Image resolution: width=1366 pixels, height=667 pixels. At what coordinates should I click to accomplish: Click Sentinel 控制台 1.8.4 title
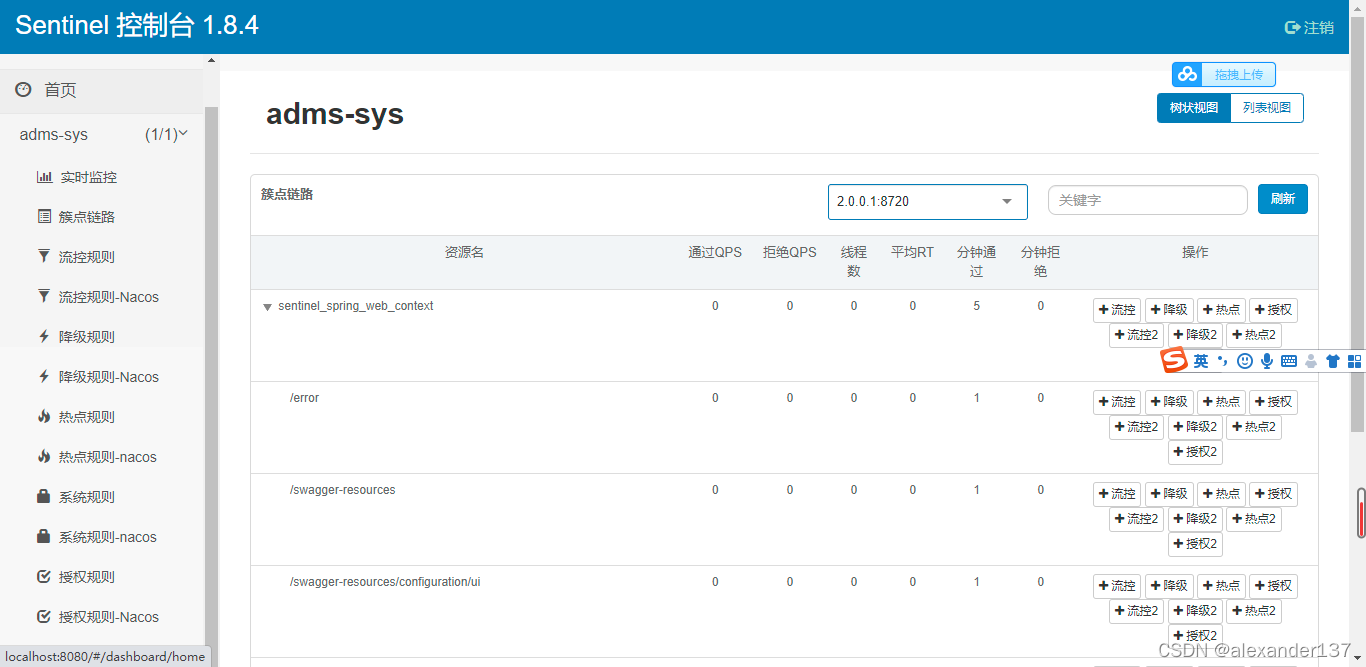pyautogui.click(x=137, y=26)
